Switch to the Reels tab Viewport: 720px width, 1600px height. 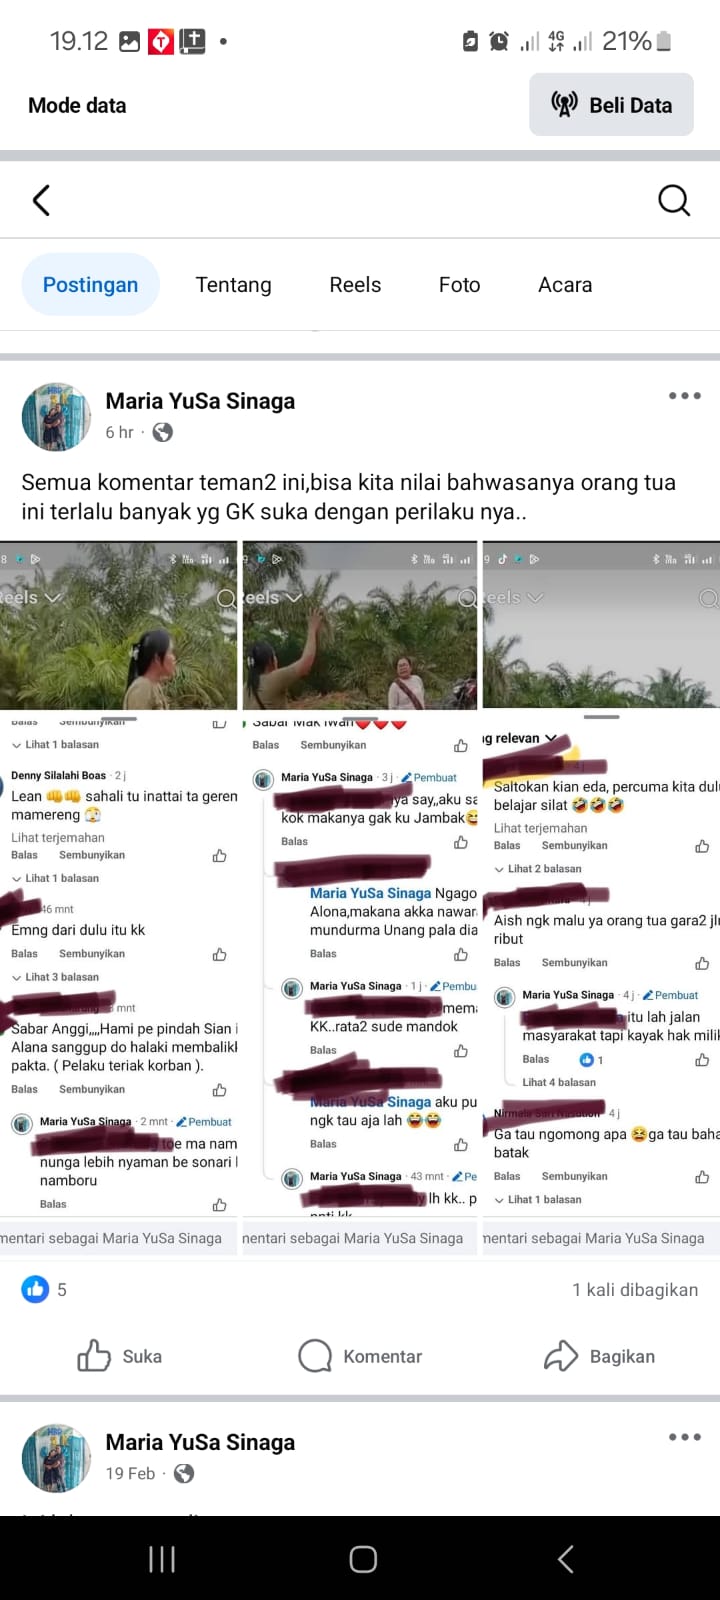[355, 285]
